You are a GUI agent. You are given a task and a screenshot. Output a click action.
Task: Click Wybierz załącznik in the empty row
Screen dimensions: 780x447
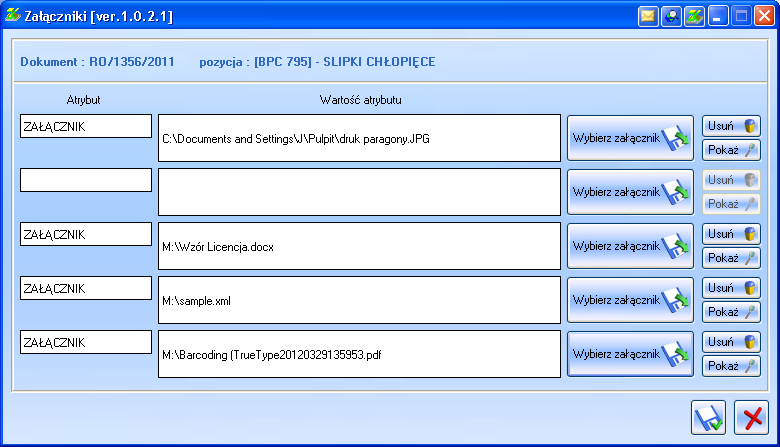630,192
